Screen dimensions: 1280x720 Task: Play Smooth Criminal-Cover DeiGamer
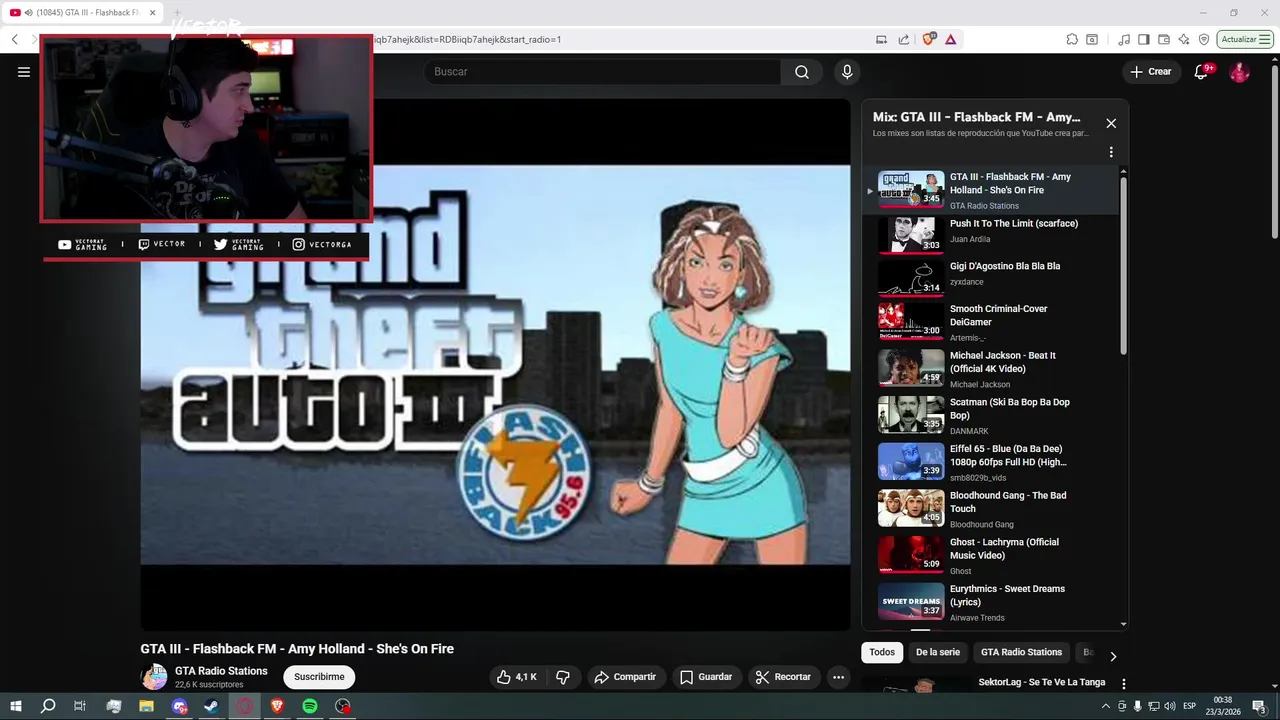990,322
